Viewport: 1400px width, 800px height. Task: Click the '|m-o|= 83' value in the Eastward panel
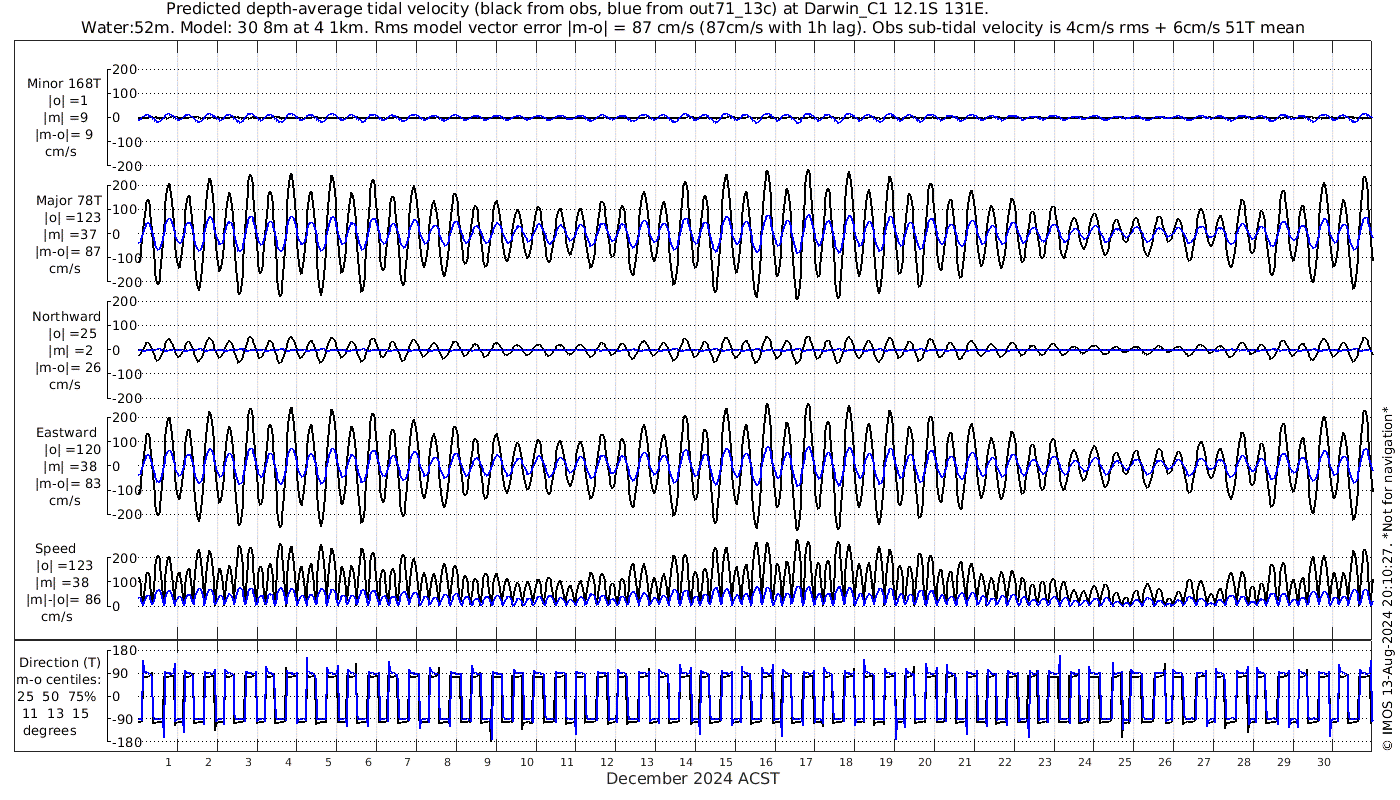(68, 484)
